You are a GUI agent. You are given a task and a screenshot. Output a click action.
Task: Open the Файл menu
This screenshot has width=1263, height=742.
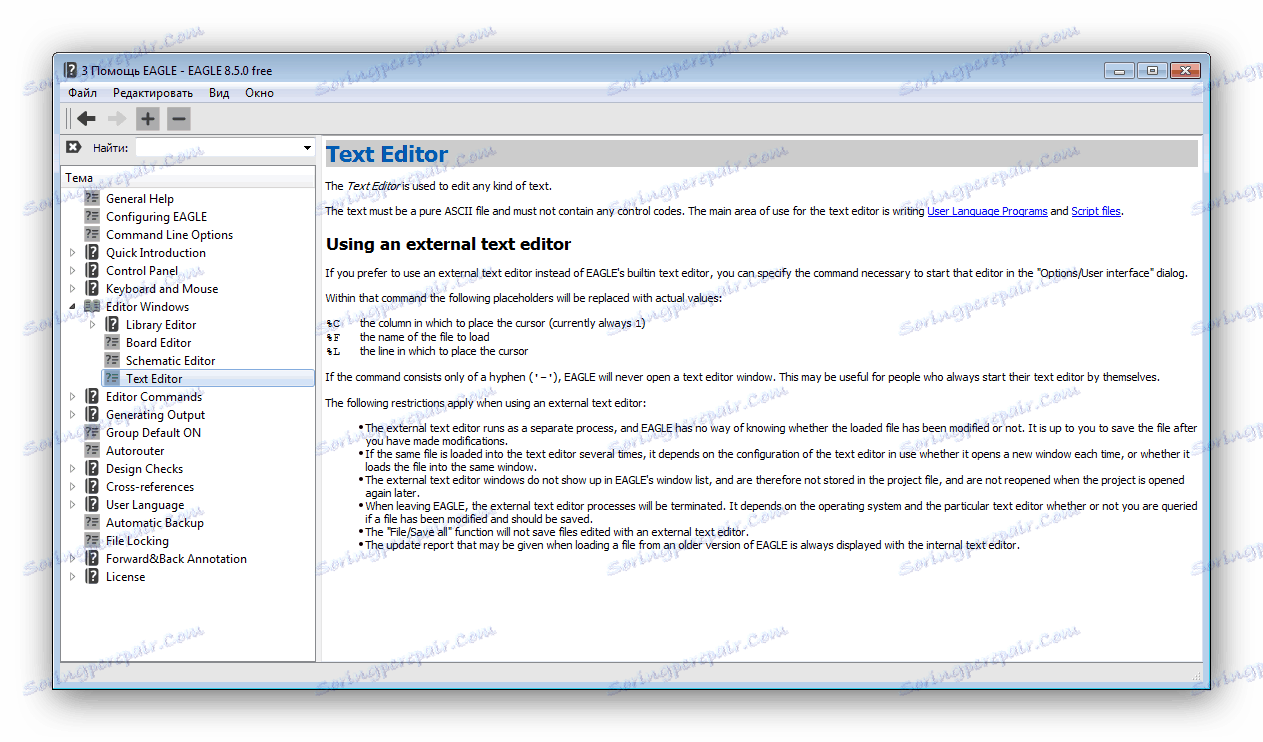coord(83,93)
